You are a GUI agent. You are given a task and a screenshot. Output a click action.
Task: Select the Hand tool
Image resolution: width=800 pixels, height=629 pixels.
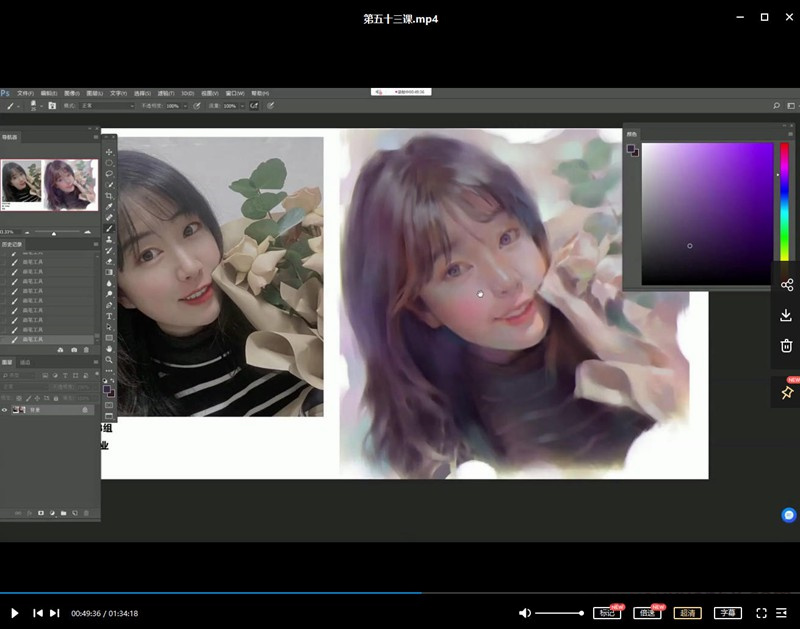[x=109, y=348]
